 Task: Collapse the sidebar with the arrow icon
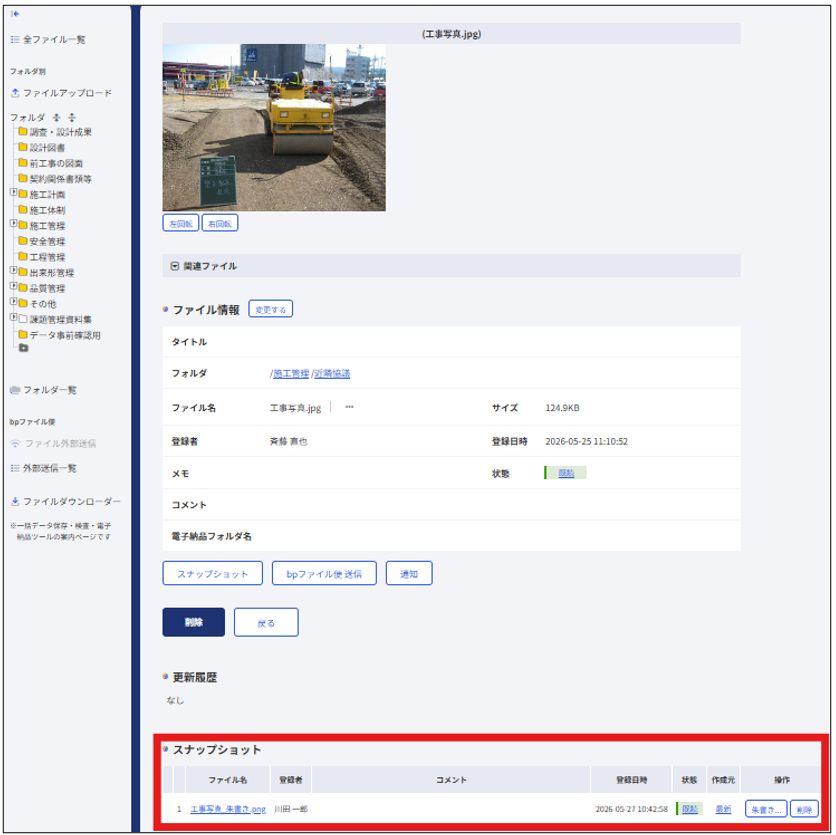(x=15, y=13)
